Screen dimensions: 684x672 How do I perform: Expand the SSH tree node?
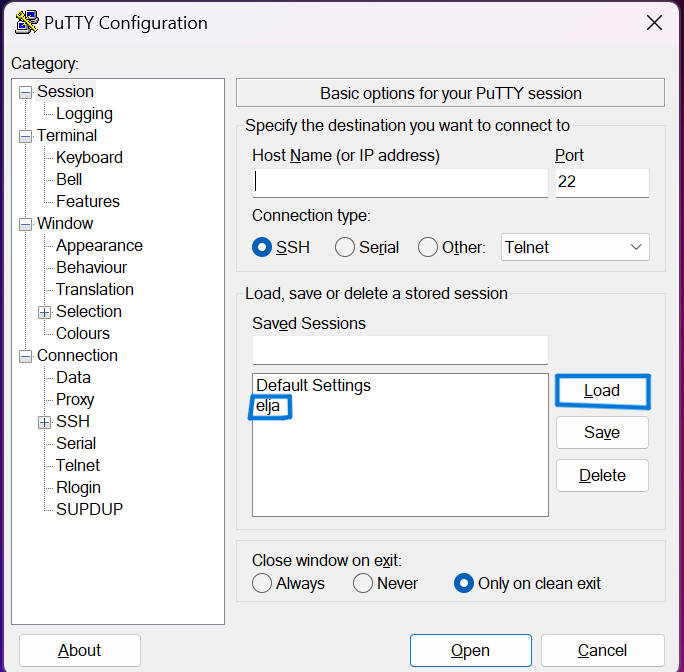coord(44,422)
